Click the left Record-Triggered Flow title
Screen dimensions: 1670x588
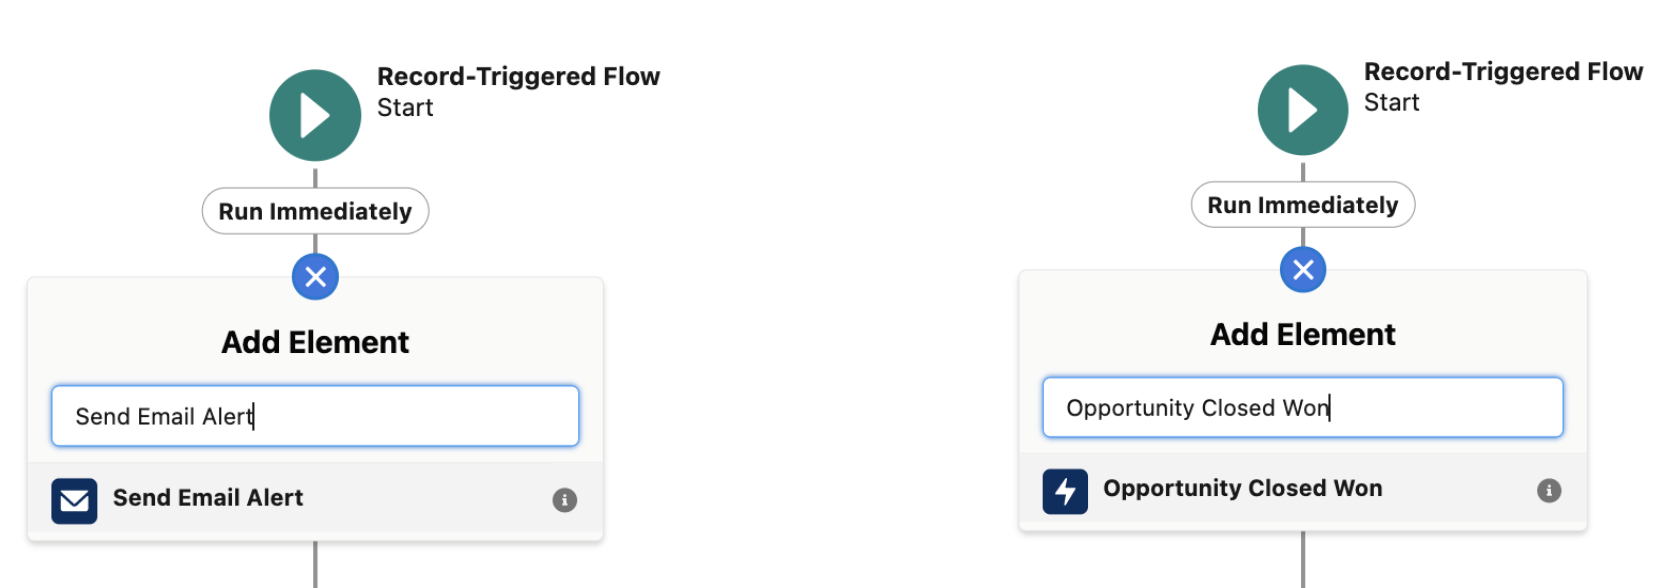(518, 75)
